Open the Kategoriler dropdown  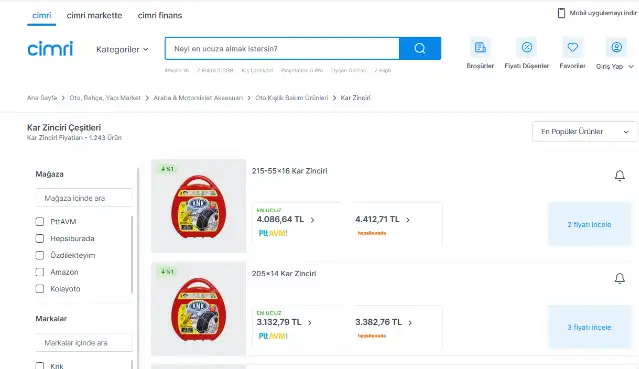coord(122,49)
